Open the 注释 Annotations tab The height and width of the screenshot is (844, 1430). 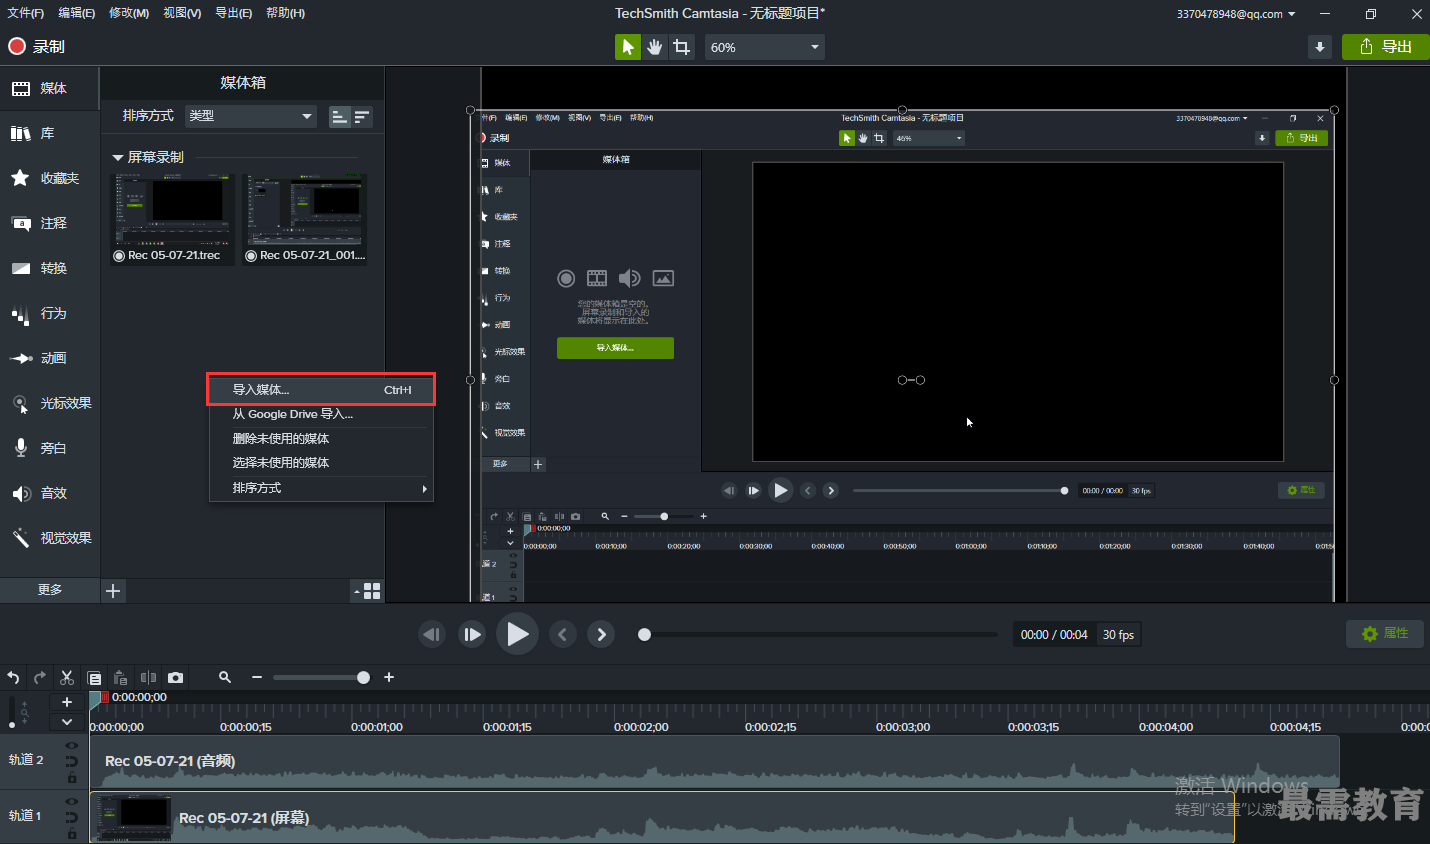tap(50, 223)
